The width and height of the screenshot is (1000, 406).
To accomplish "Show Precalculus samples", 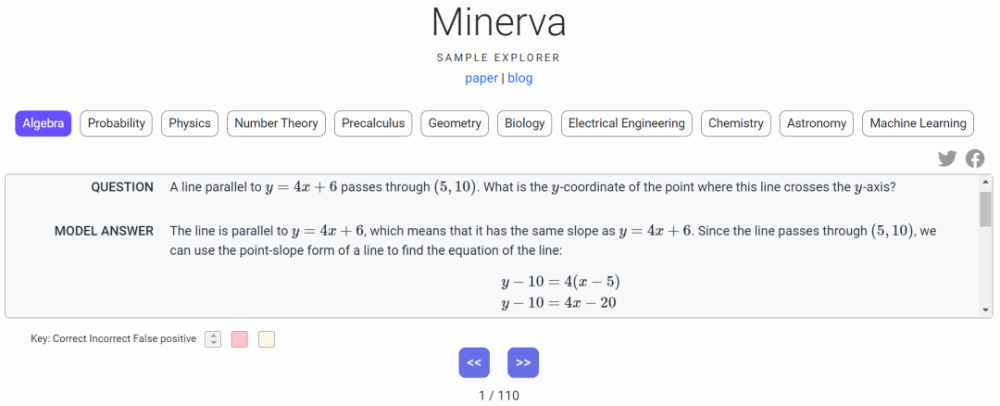I will pyautogui.click(x=373, y=124).
